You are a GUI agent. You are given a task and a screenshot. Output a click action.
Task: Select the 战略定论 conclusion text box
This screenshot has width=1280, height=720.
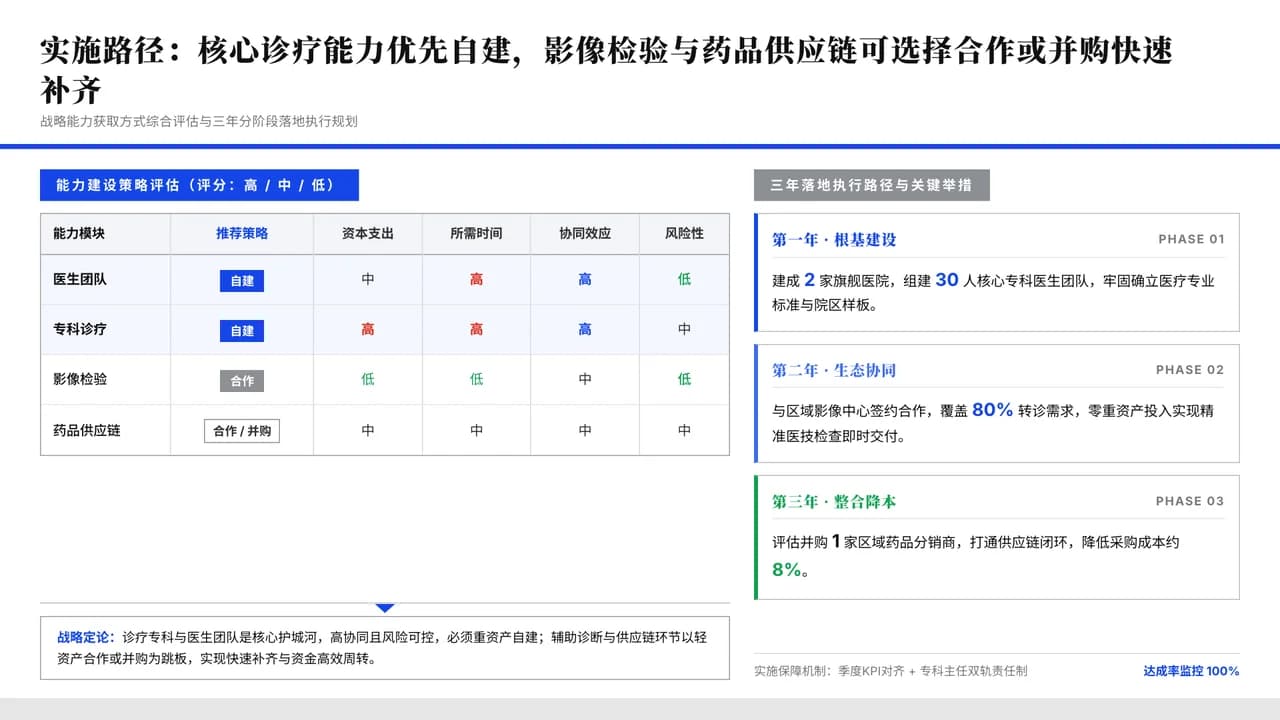coord(385,648)
